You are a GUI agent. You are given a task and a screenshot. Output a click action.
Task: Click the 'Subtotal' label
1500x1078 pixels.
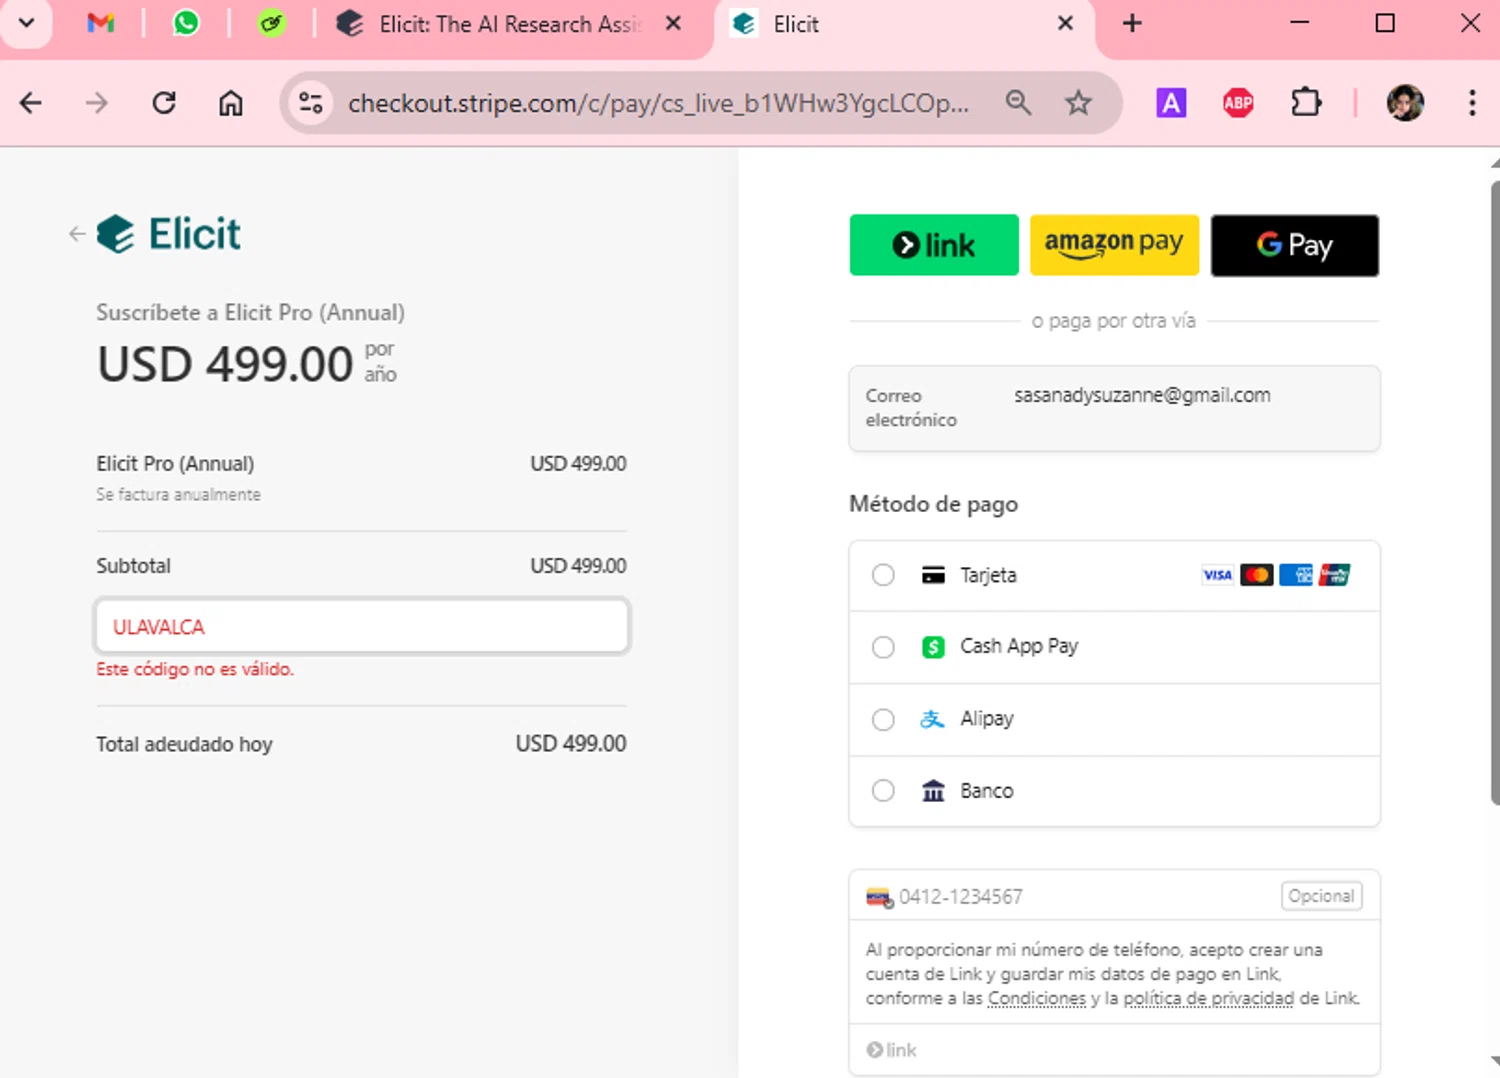tap(133, 566)
